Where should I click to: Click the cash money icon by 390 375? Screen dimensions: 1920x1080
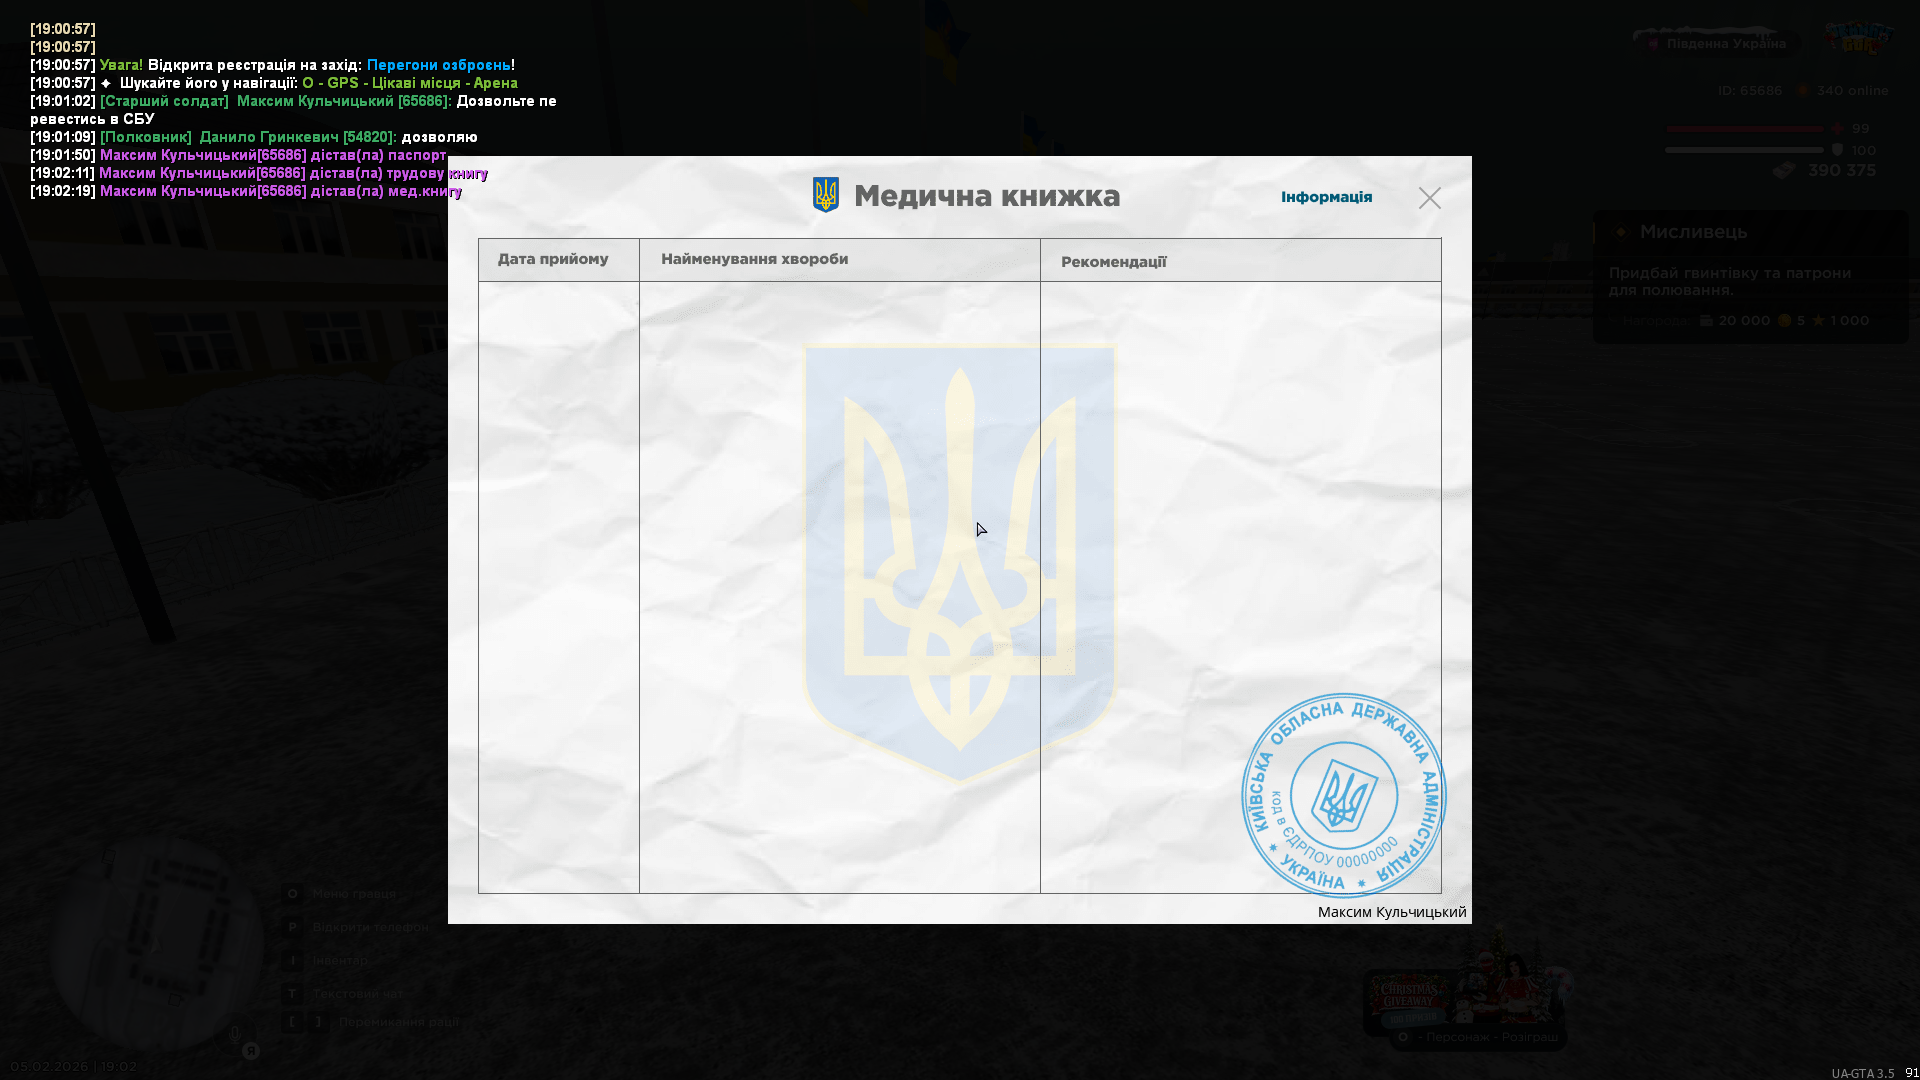click(x=1784, y=171)
